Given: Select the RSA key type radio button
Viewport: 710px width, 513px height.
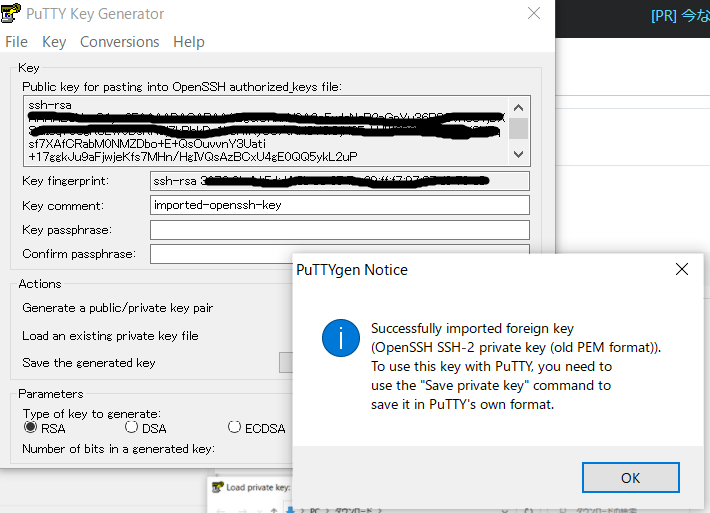Looking at the screenshot, I should (x=30, y=427).
